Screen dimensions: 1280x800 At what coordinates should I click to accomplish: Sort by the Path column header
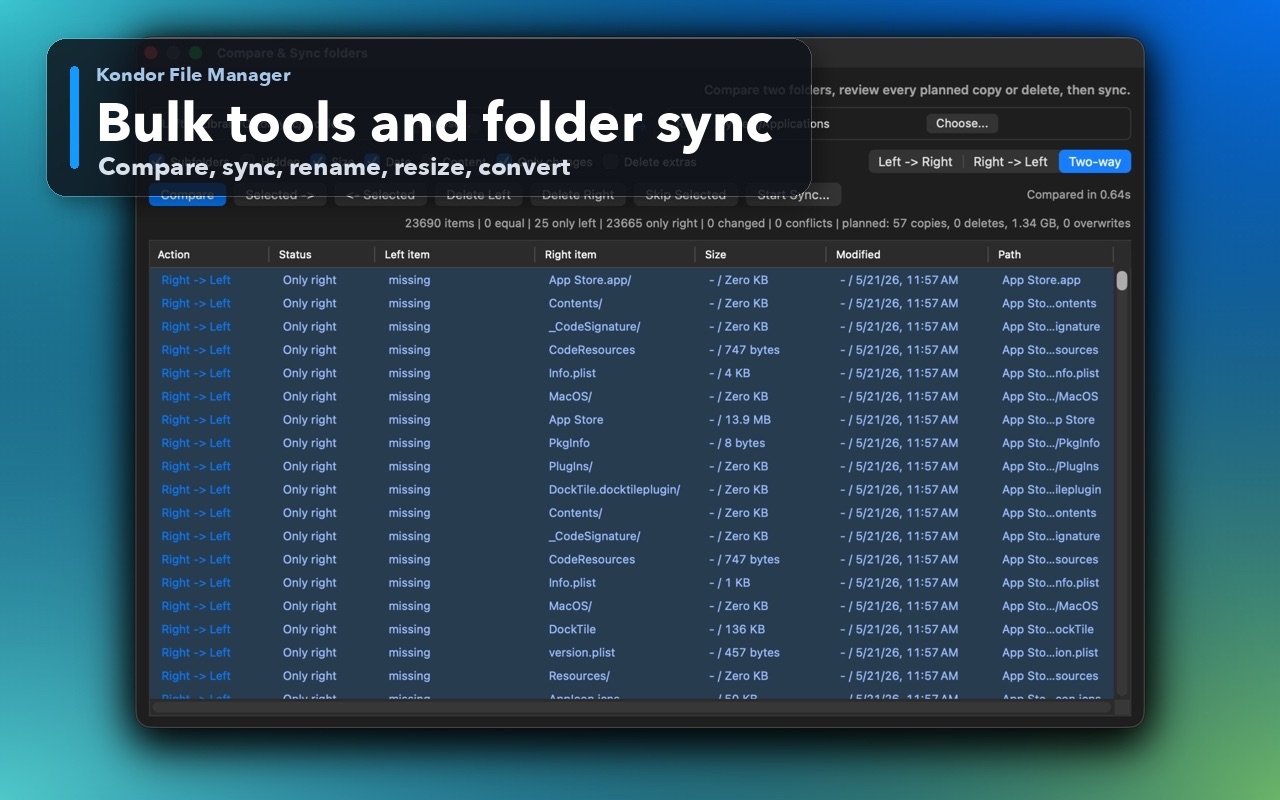1050,255
